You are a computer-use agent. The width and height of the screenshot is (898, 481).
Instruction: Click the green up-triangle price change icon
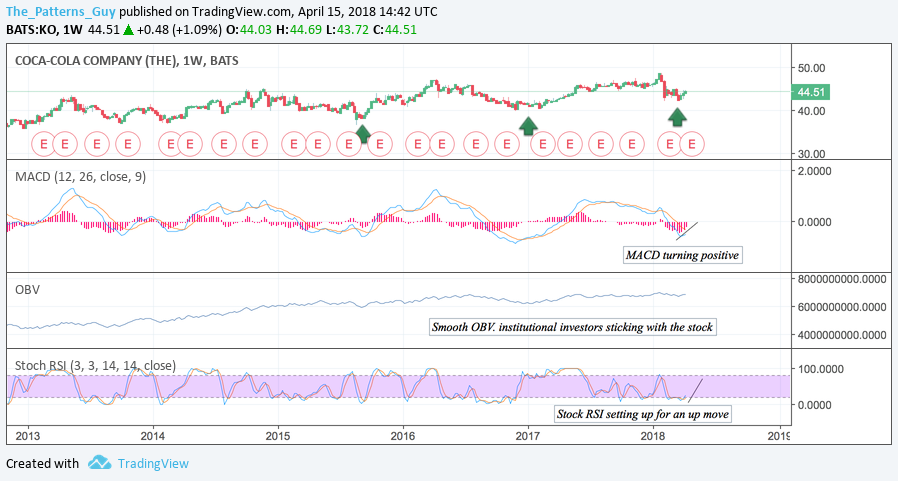[x=128, y=29]
